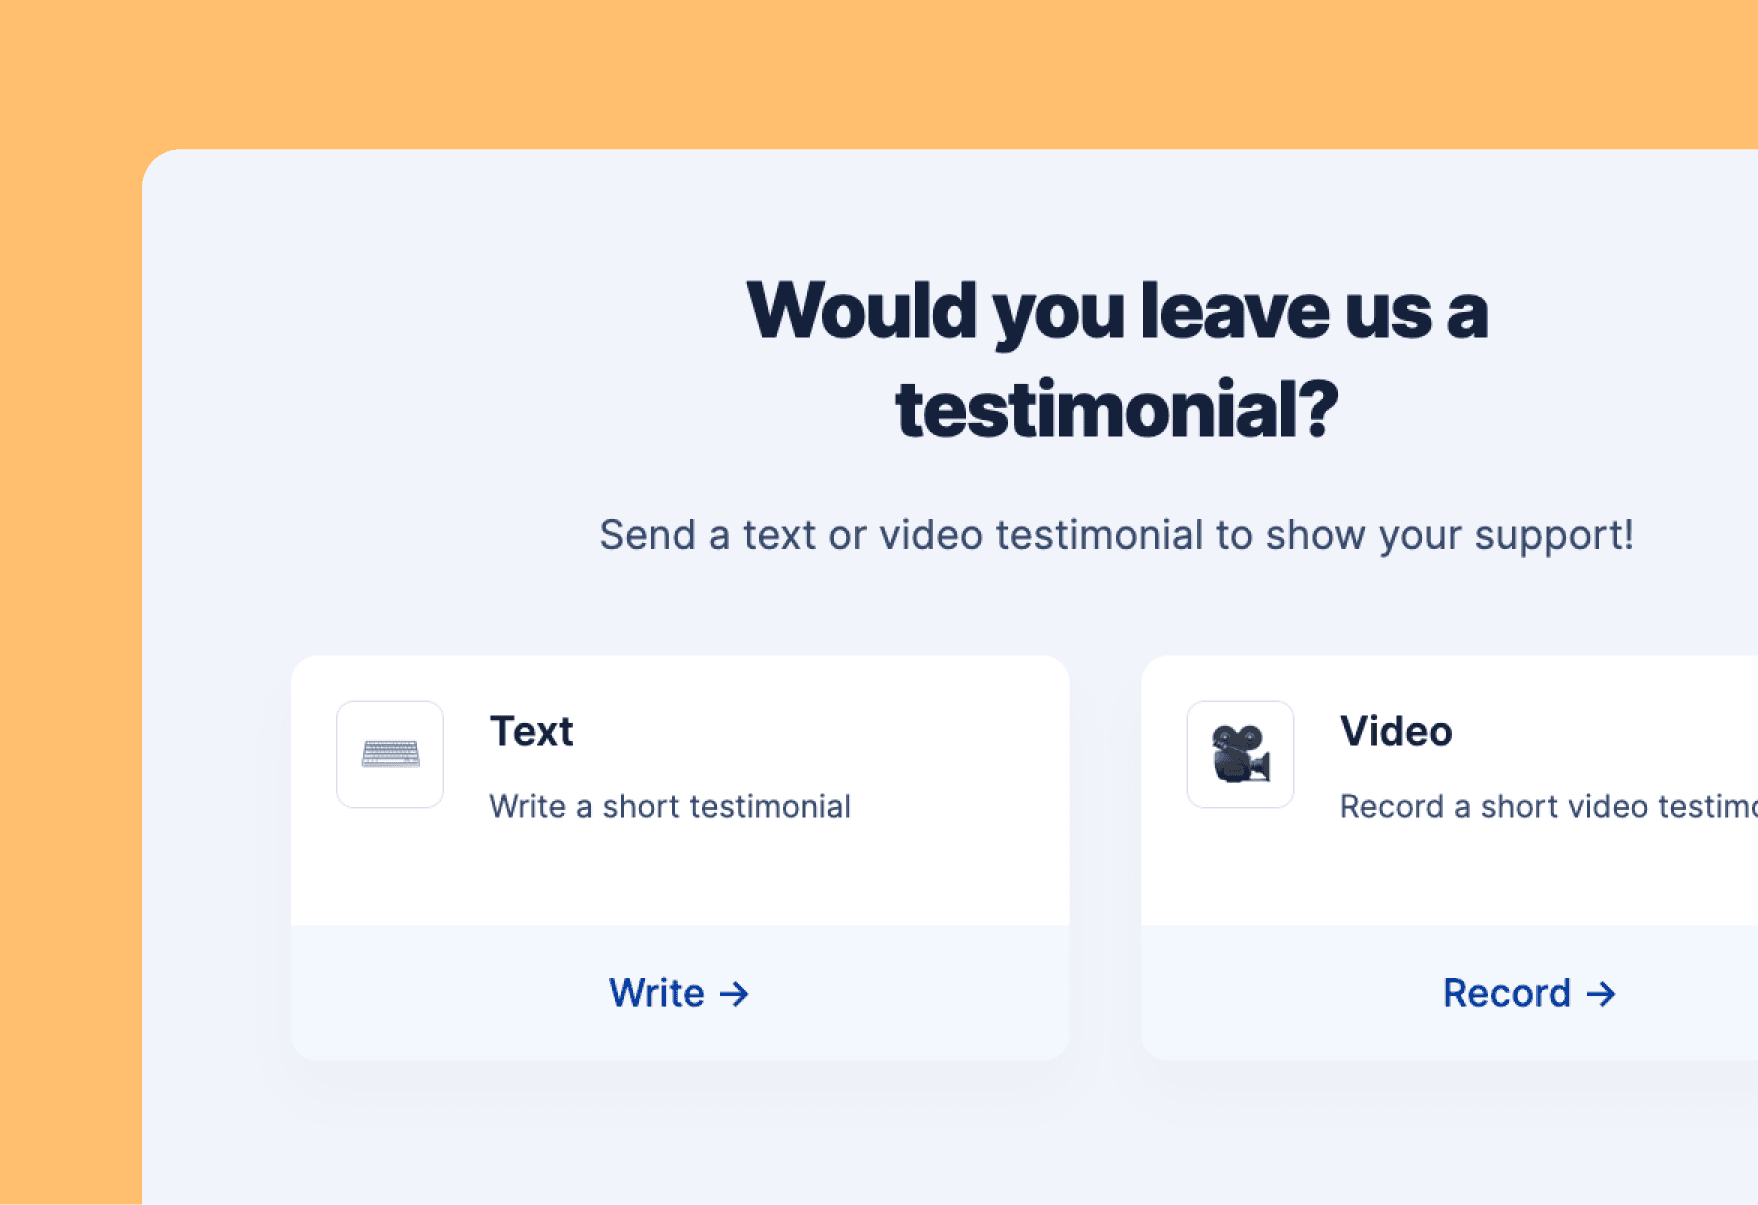Image resolution: width=1758 pixels, height=1205 pixels.
Task: Click the orange strip above the panel
Action: coord(900,70)
